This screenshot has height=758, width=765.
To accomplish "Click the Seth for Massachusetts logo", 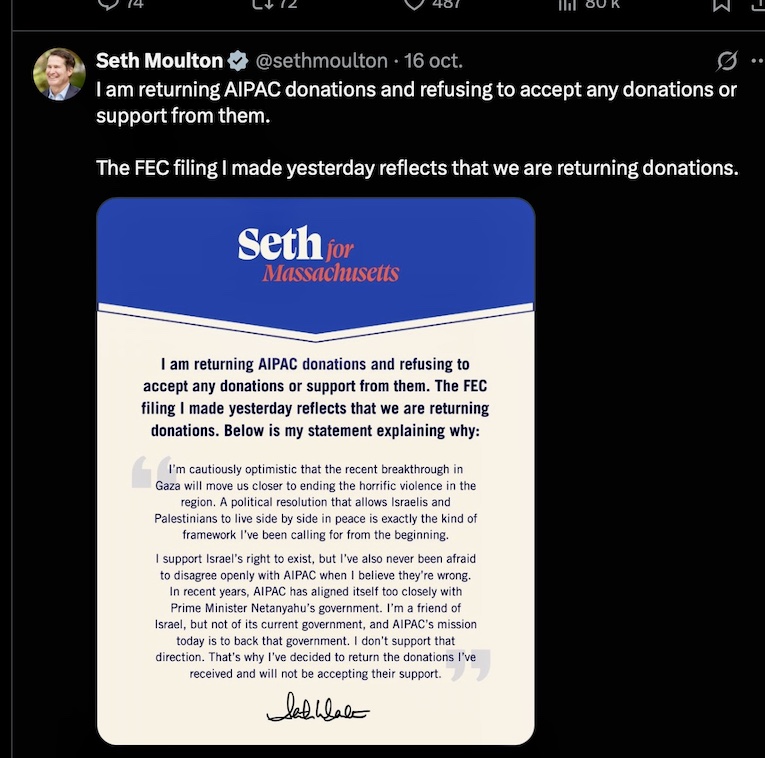I will (317, 256).
